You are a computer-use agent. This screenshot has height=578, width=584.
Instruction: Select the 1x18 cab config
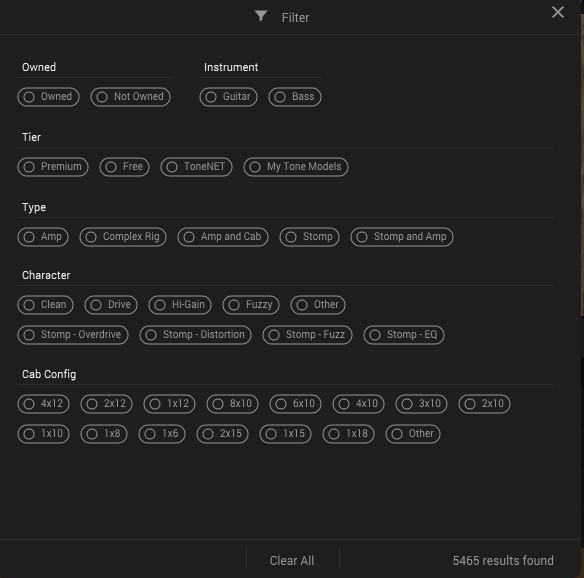(348, 434)
